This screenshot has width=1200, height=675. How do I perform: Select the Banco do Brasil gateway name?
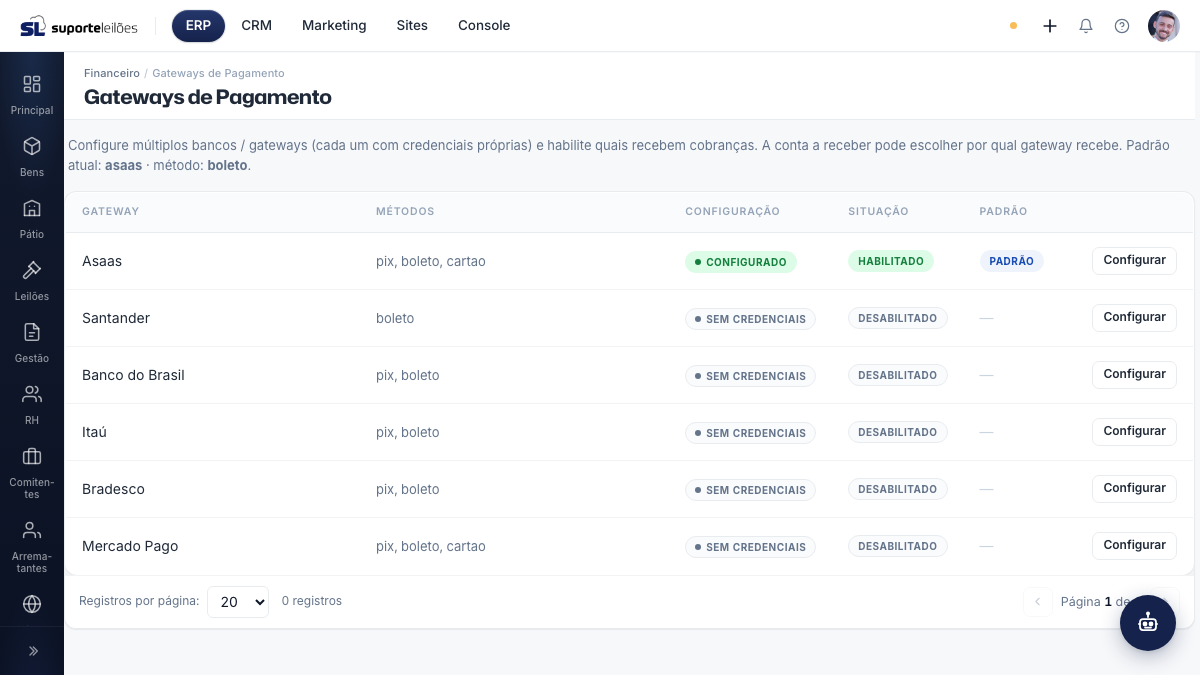[133, 375]
